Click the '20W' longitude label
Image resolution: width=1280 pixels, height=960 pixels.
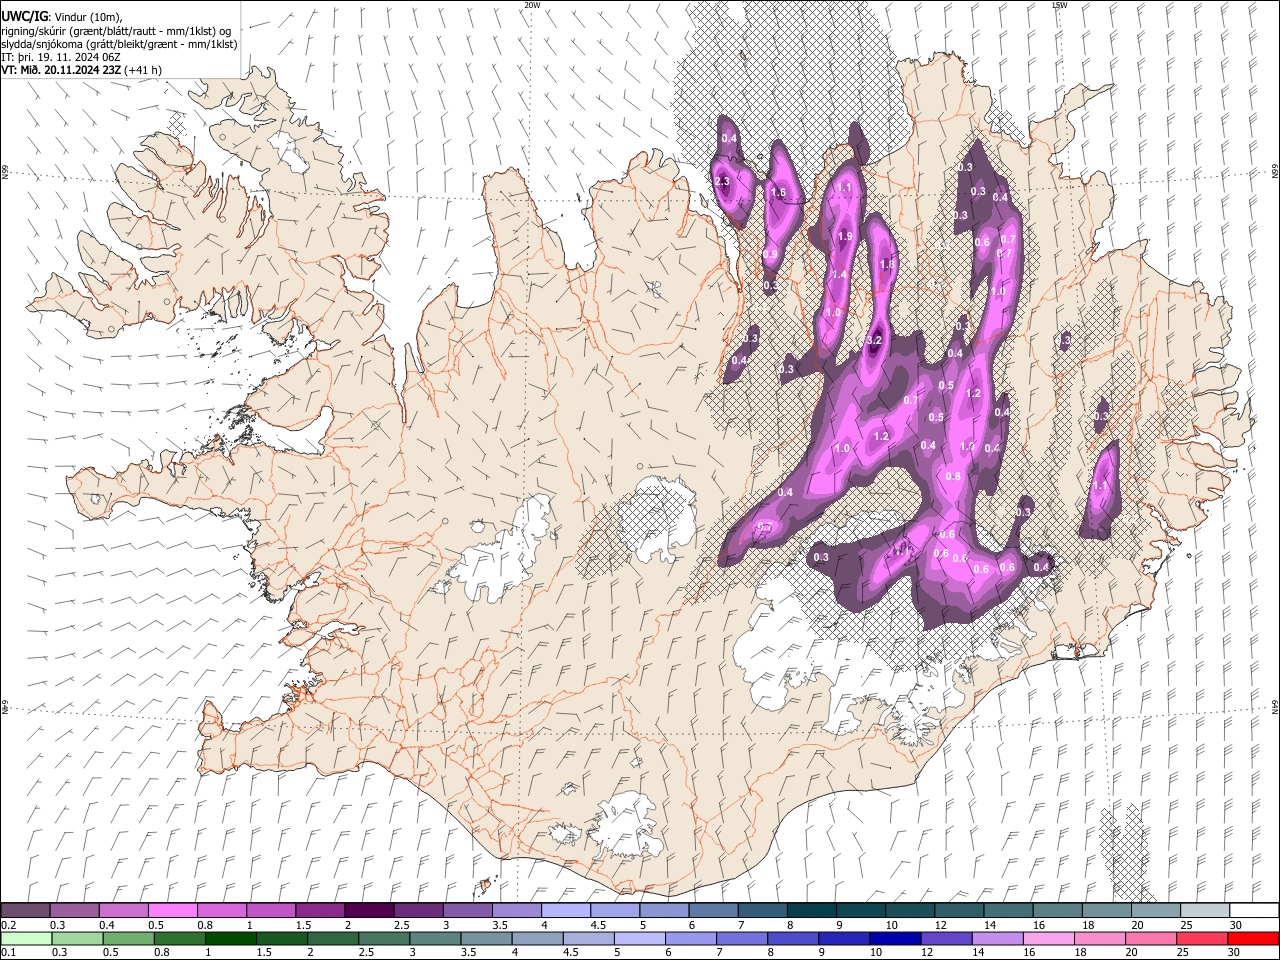tap(532, 5)
